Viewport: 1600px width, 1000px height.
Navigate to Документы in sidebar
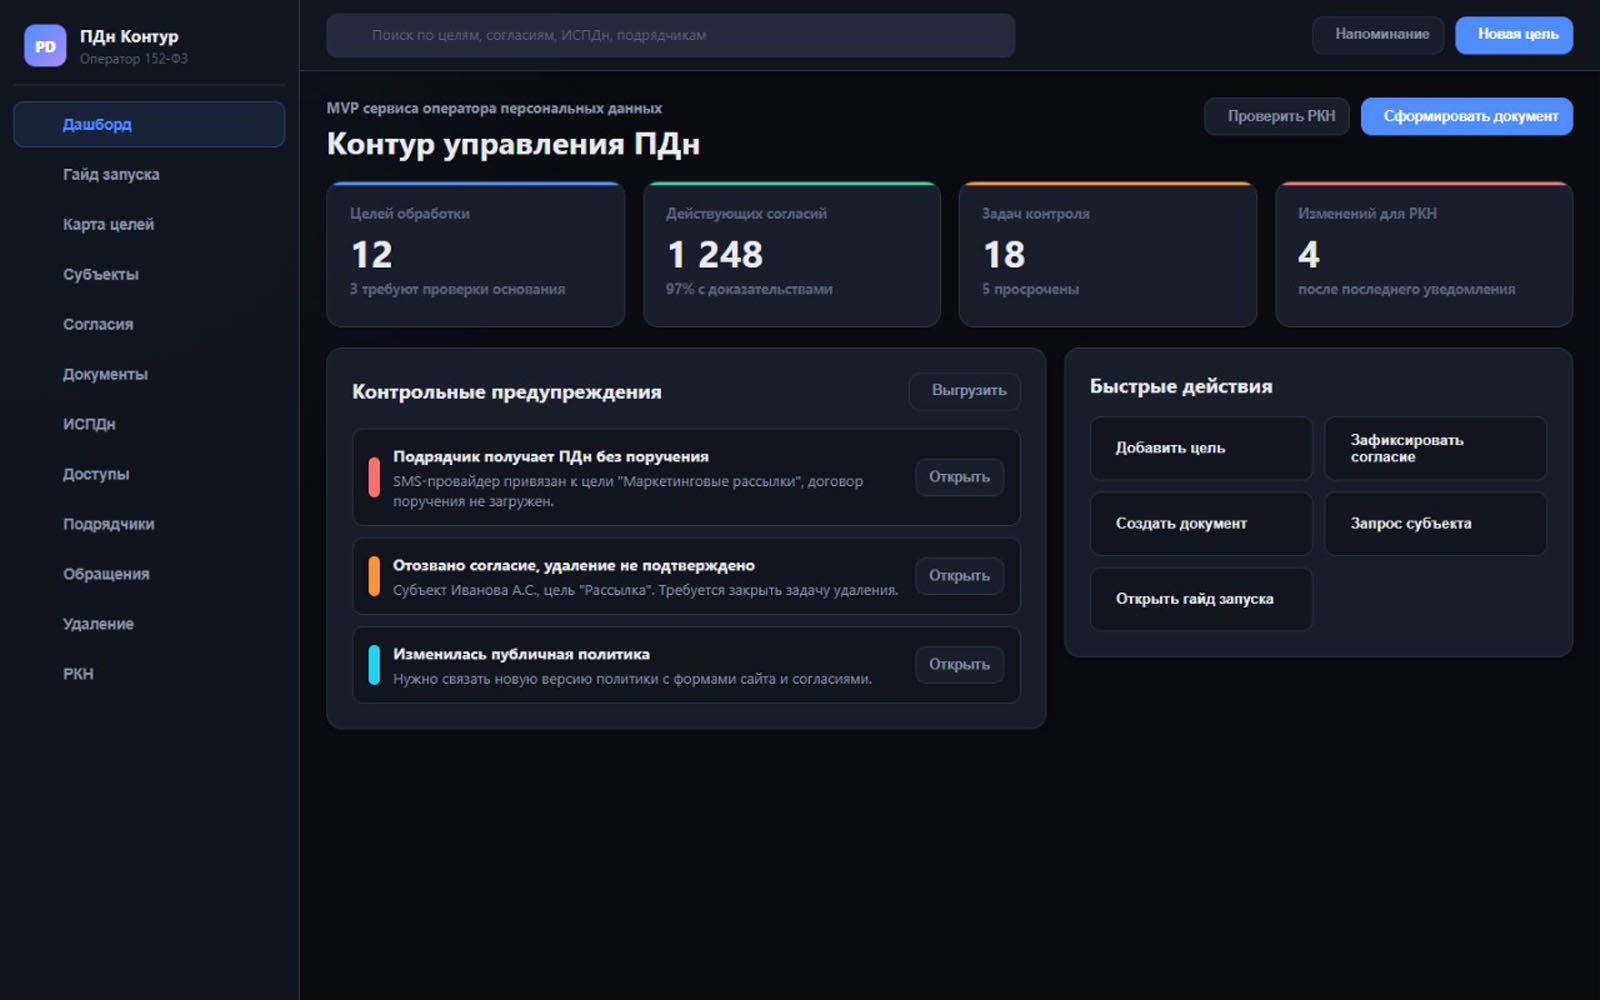[x=149, y=374]
